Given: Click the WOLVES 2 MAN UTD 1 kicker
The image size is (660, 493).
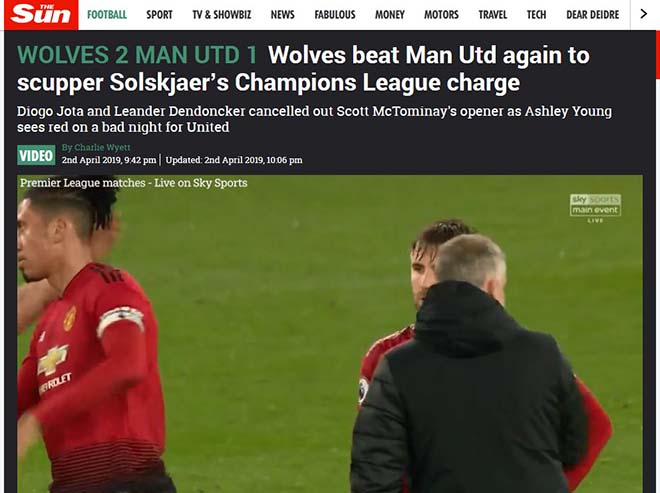Looking at the screenshot, I should click(x=137, y=55).
